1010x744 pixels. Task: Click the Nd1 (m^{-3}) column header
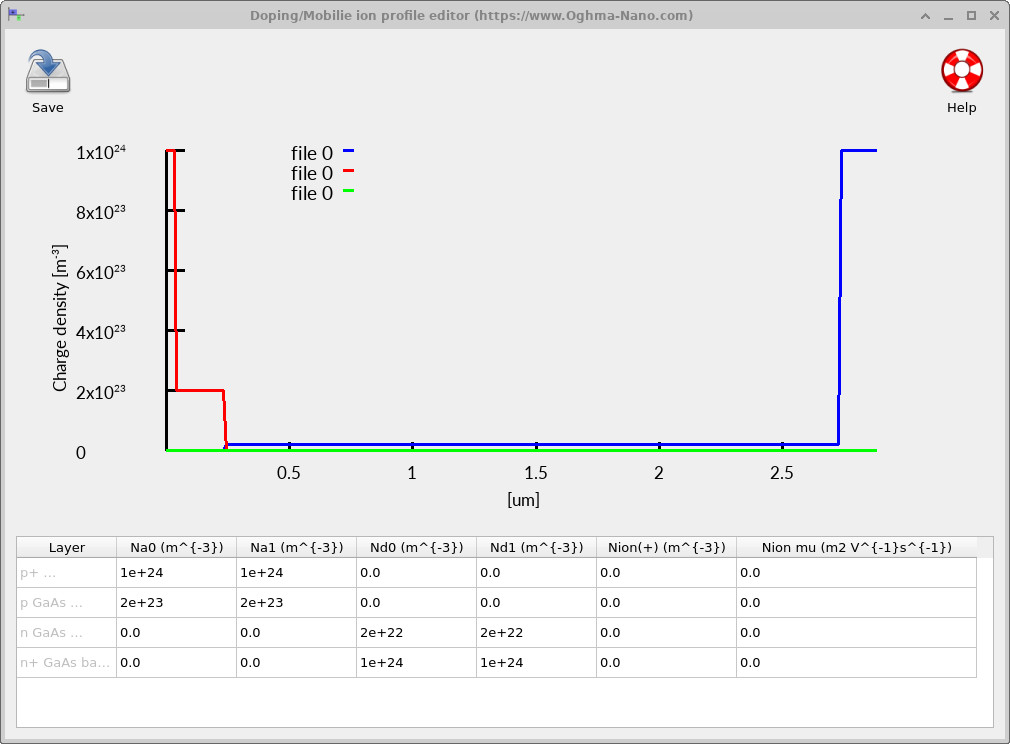coord(536,548)
